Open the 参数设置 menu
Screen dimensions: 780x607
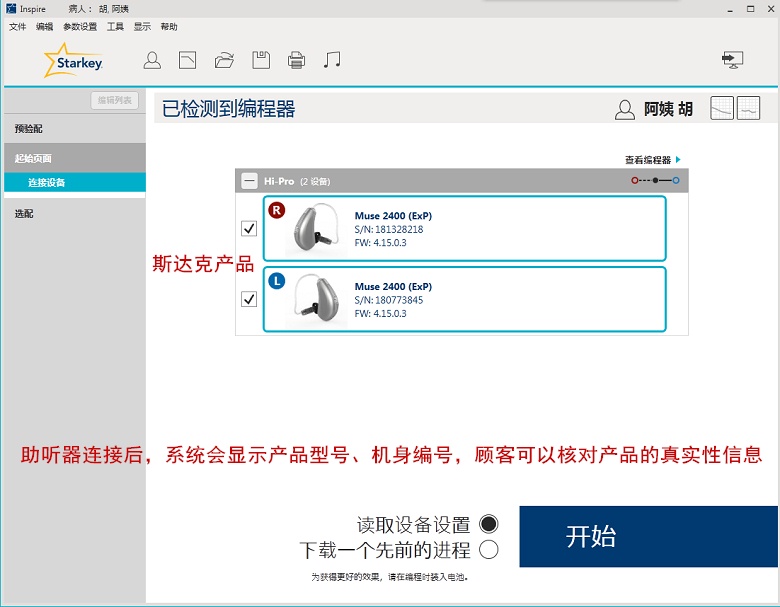tap(80, 27)
